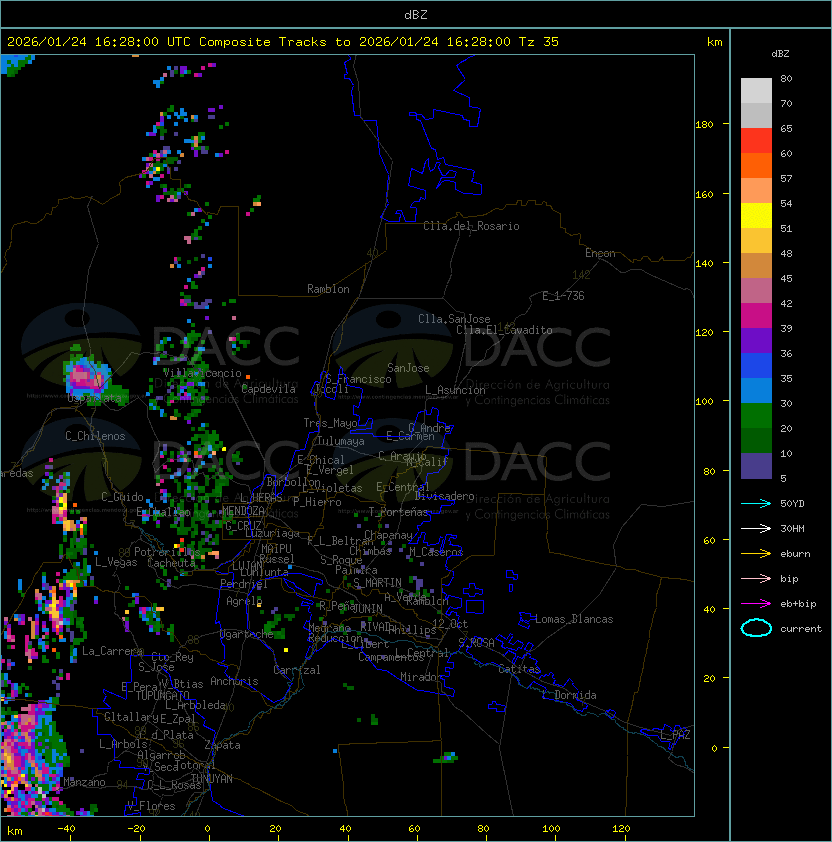
Task: Click the magenta eb+bip arrow legend icon
Action: point(756,604)
